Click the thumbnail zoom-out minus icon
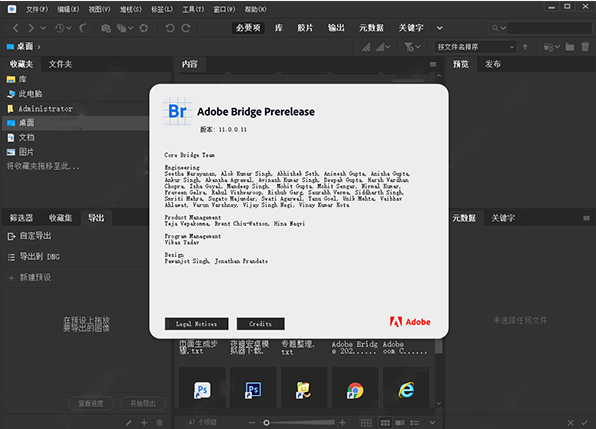This screenshot has height=429, width=596. tap(252, 423)
